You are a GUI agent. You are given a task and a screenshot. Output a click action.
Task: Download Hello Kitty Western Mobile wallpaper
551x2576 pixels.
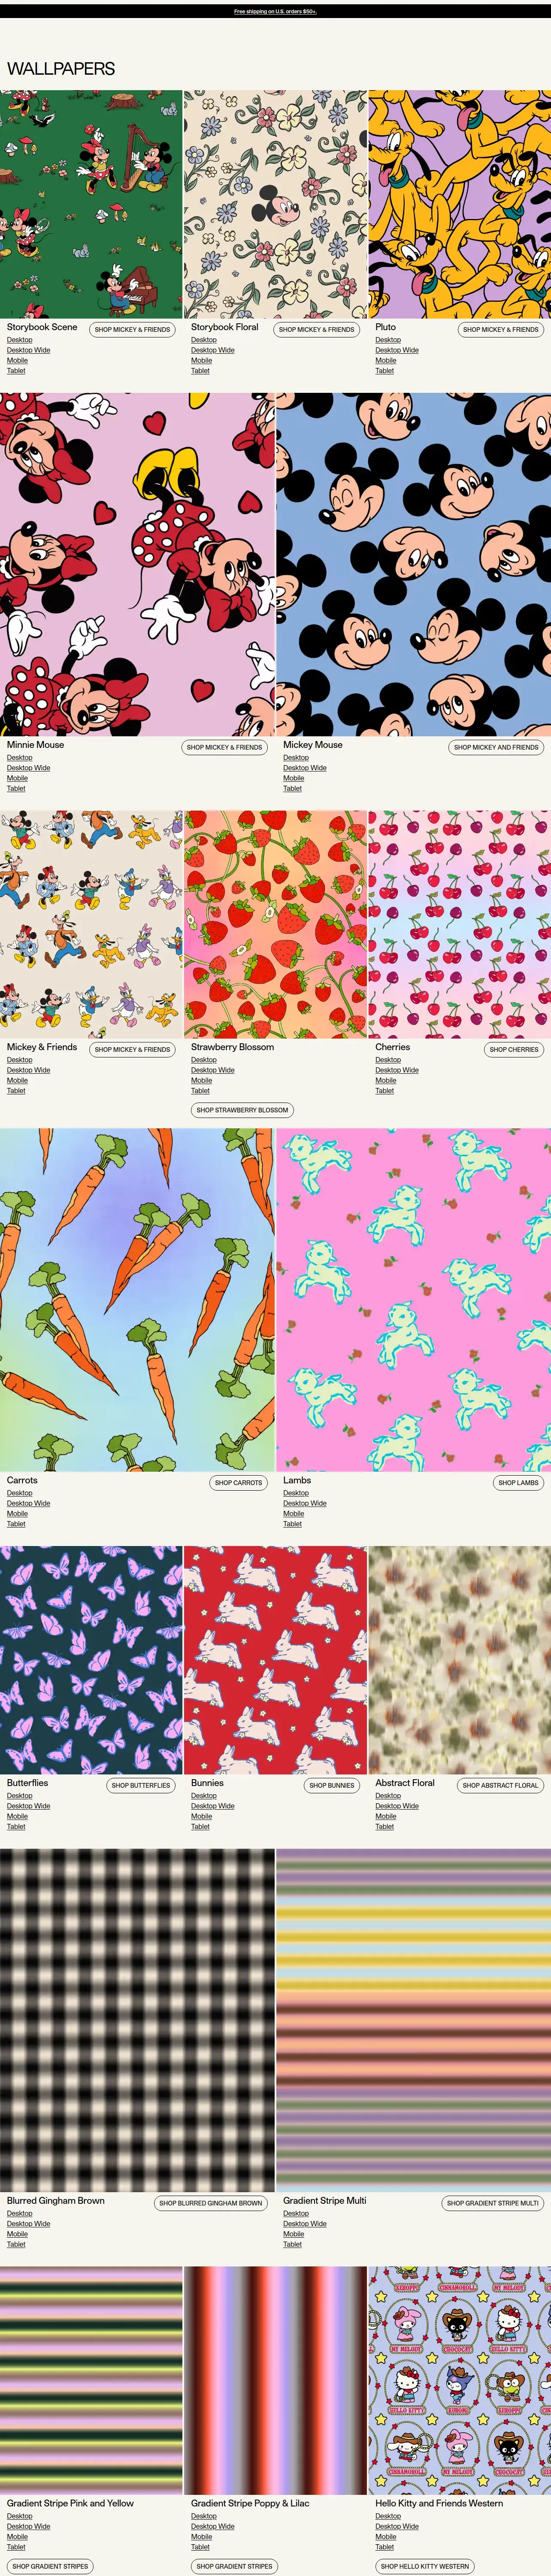pyautogui.click(x=385, y=2537)
